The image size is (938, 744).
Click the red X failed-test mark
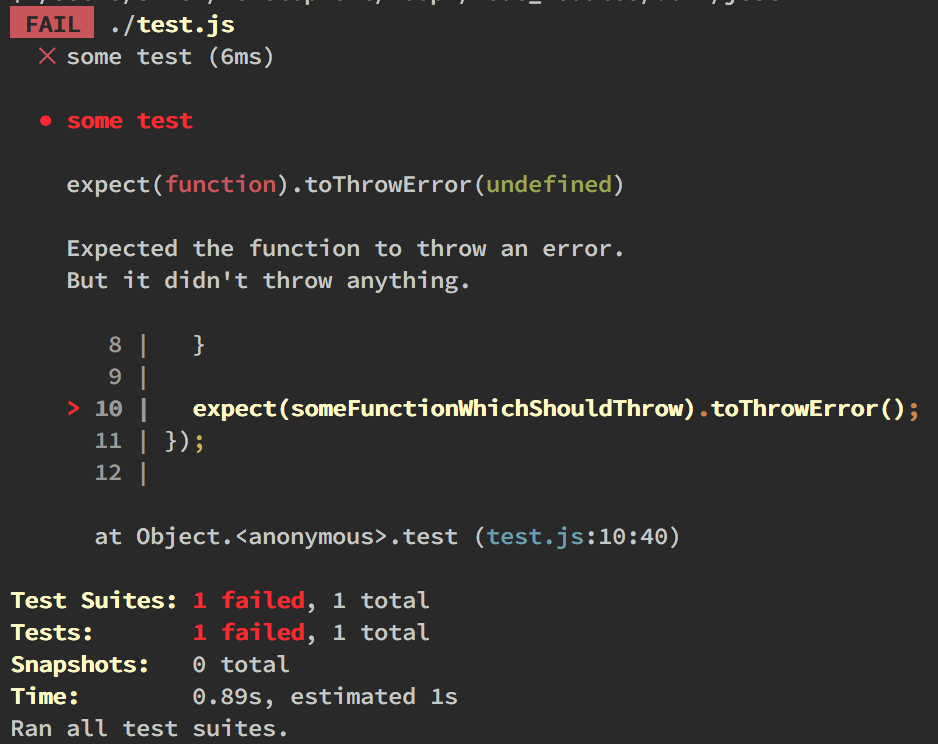click(46, 57)
